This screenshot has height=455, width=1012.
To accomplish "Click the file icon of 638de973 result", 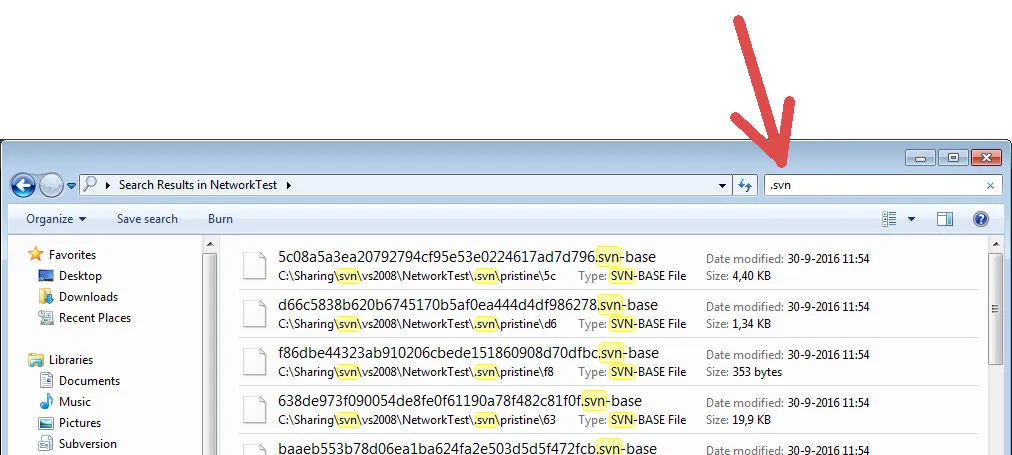I will [254, 410].
